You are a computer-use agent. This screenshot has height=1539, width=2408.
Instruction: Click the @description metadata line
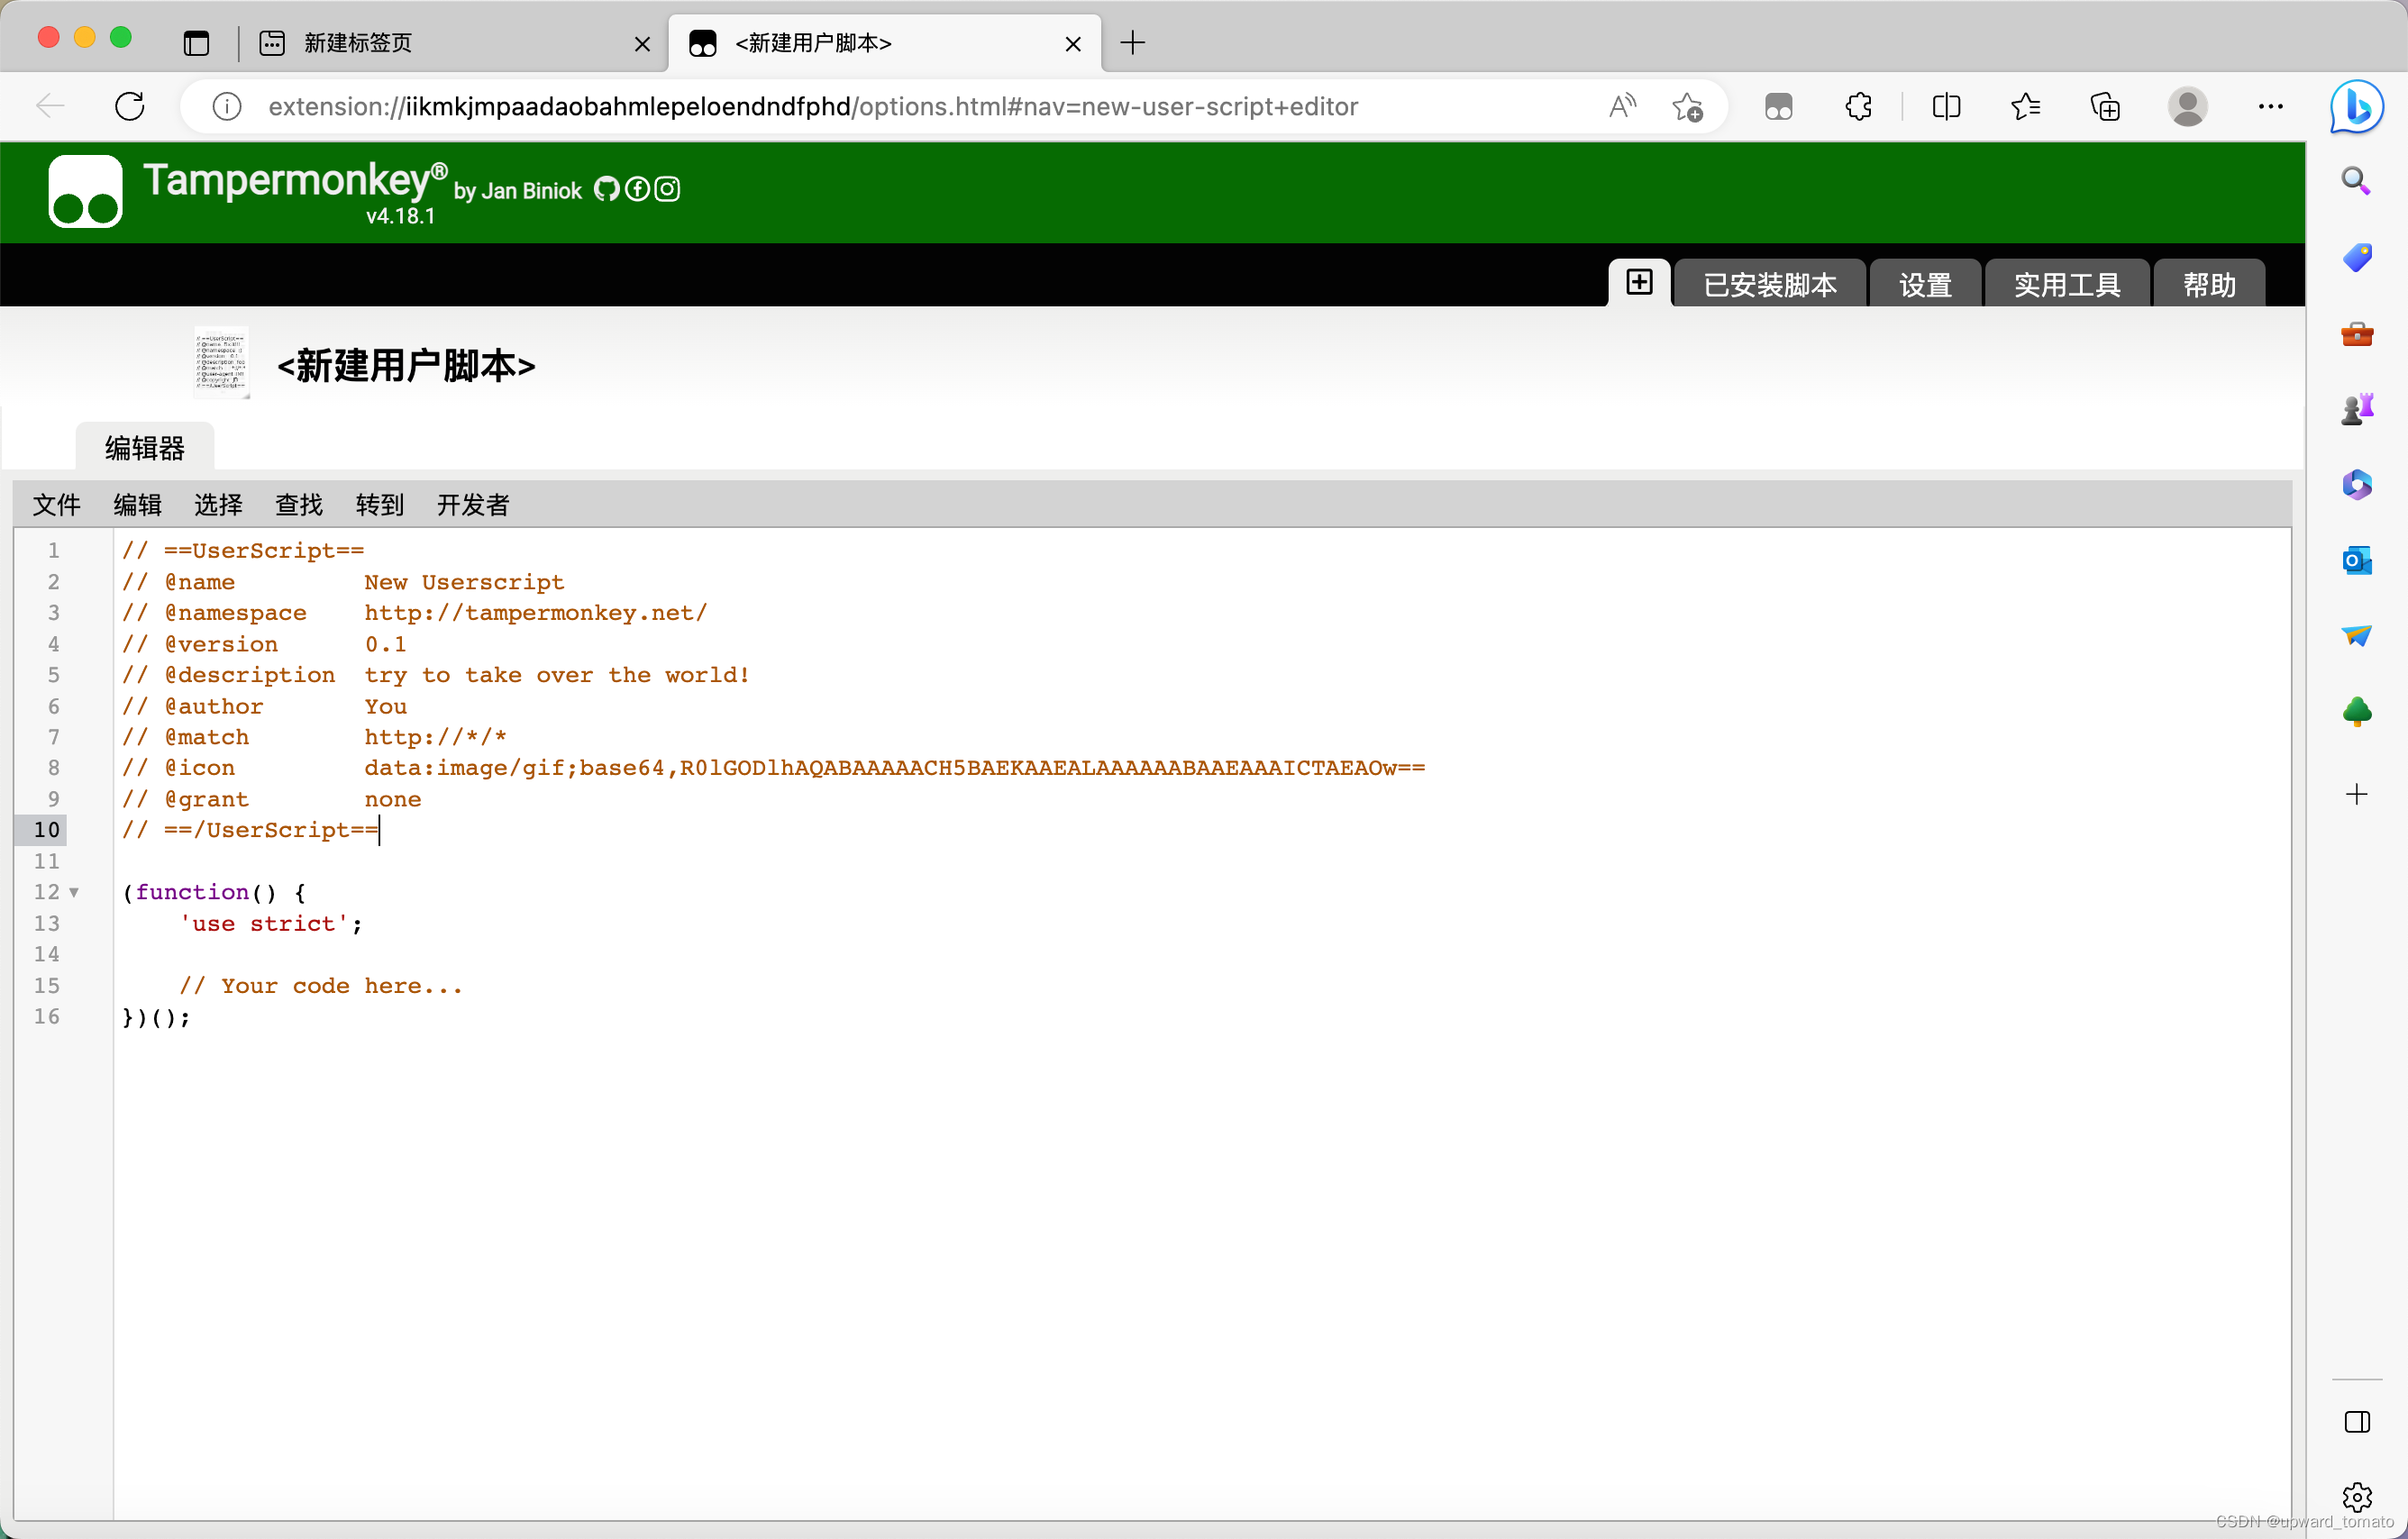click(435, 675)
